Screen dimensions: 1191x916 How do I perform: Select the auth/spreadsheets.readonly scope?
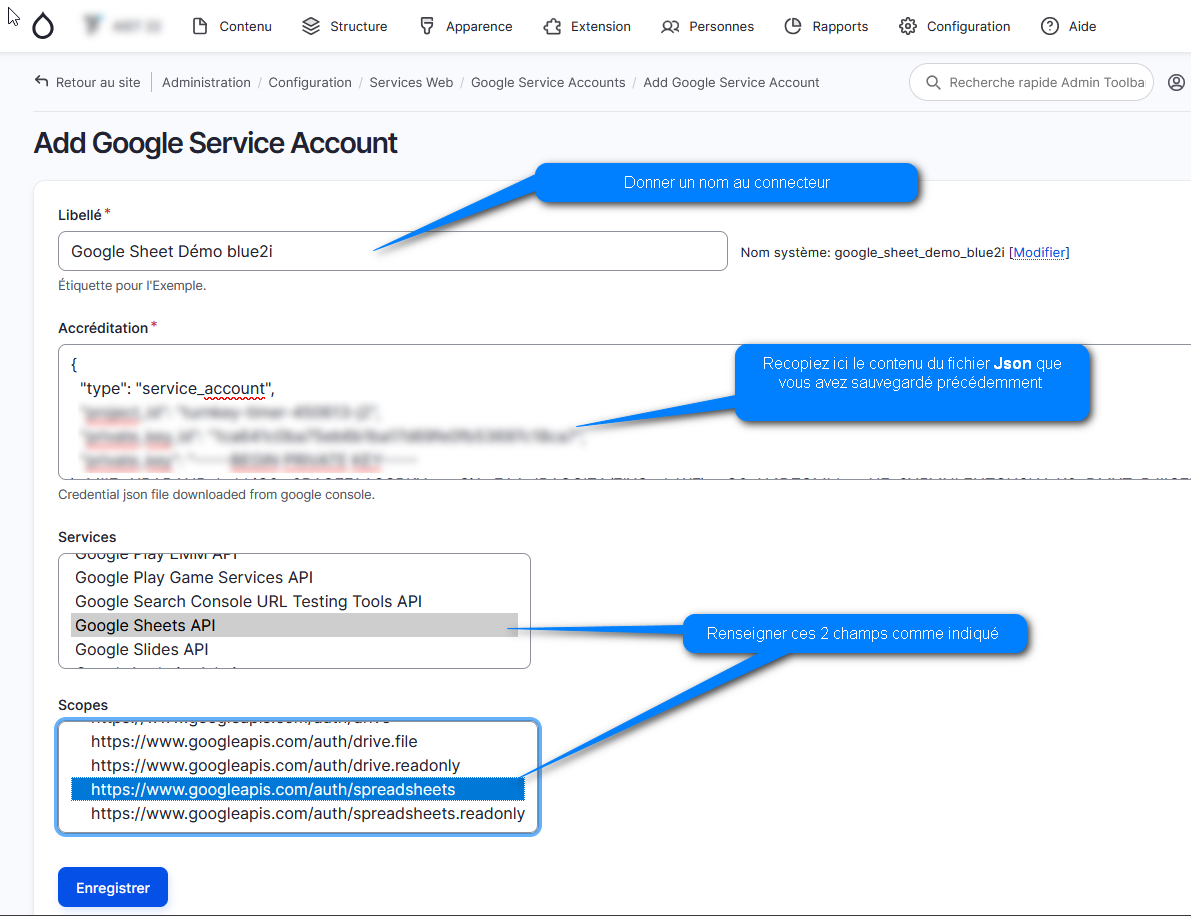point(298,813)
